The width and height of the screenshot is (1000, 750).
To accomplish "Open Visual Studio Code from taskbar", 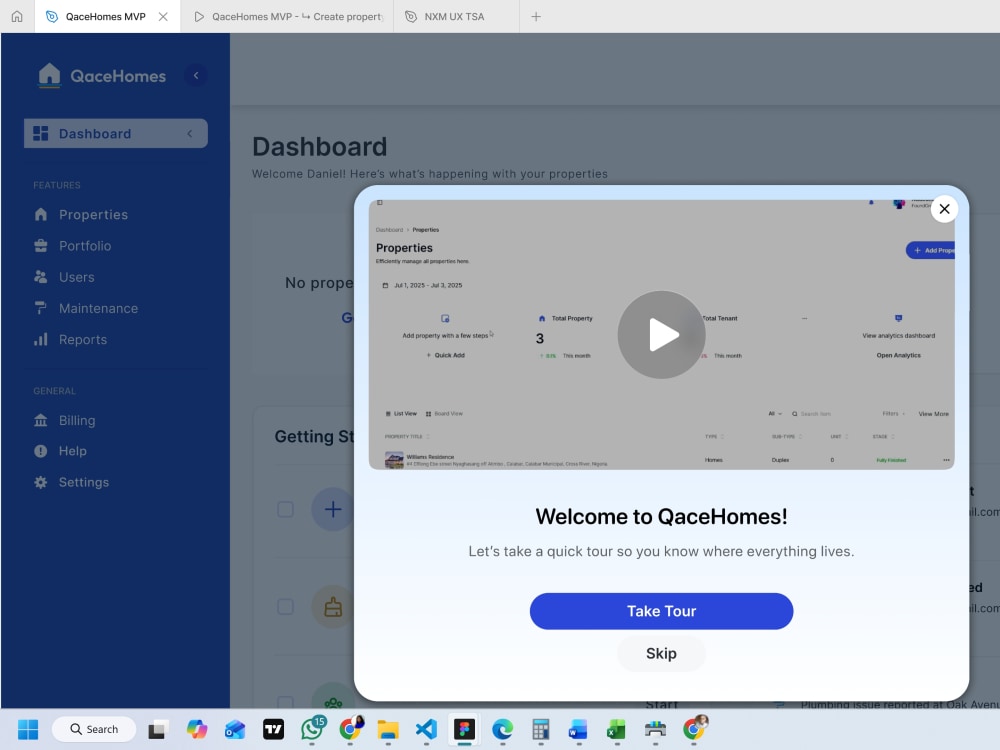I will [426, 729].
